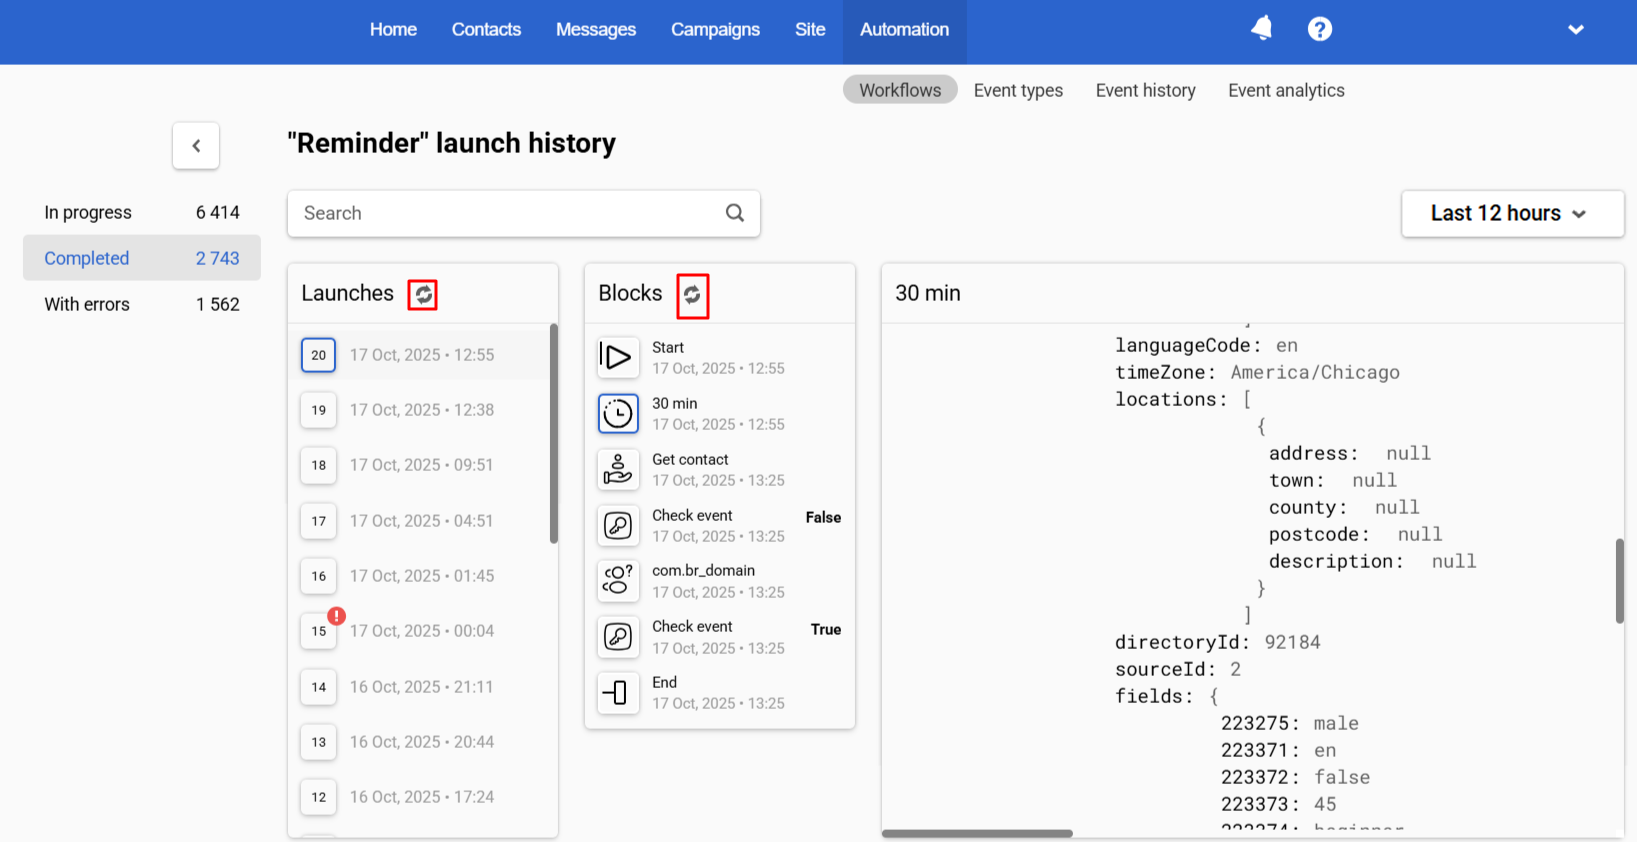Open launch number 12
The image size is (1637, 842).
coord(318,797)
